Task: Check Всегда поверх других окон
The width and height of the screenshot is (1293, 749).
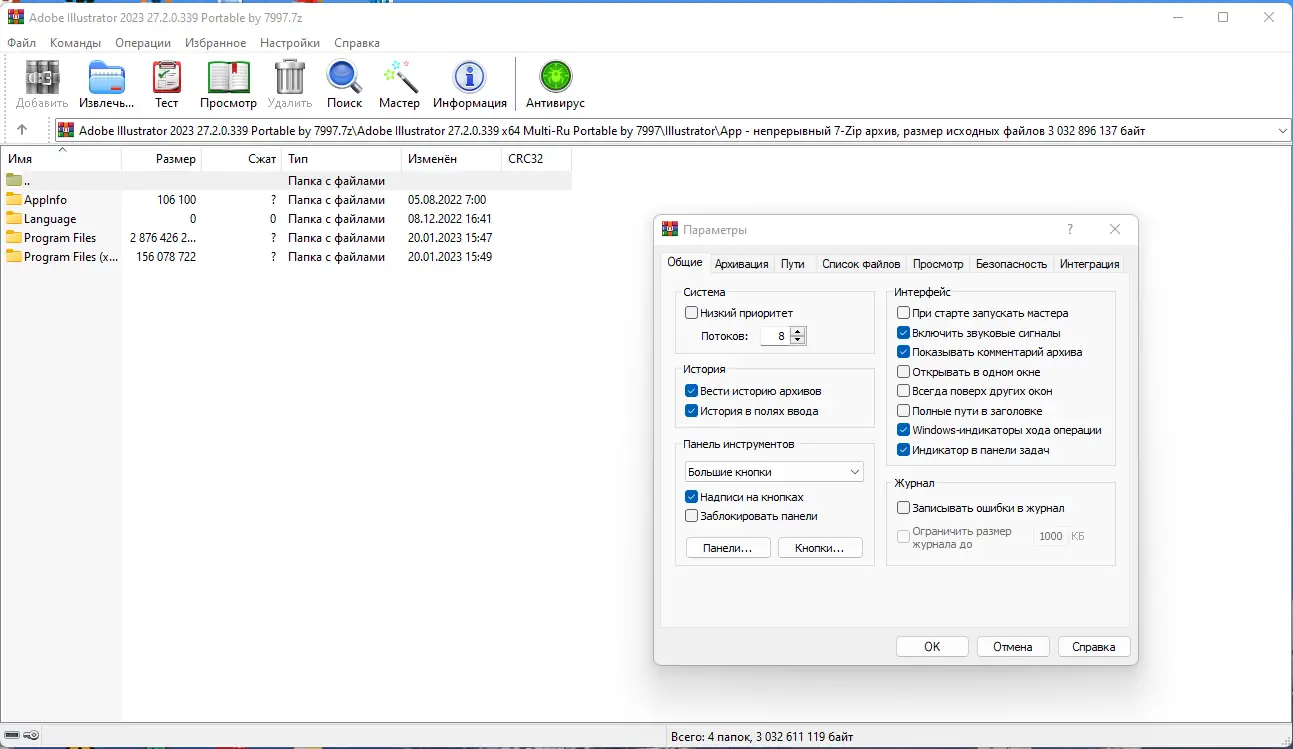Action: tap(904, 391)
